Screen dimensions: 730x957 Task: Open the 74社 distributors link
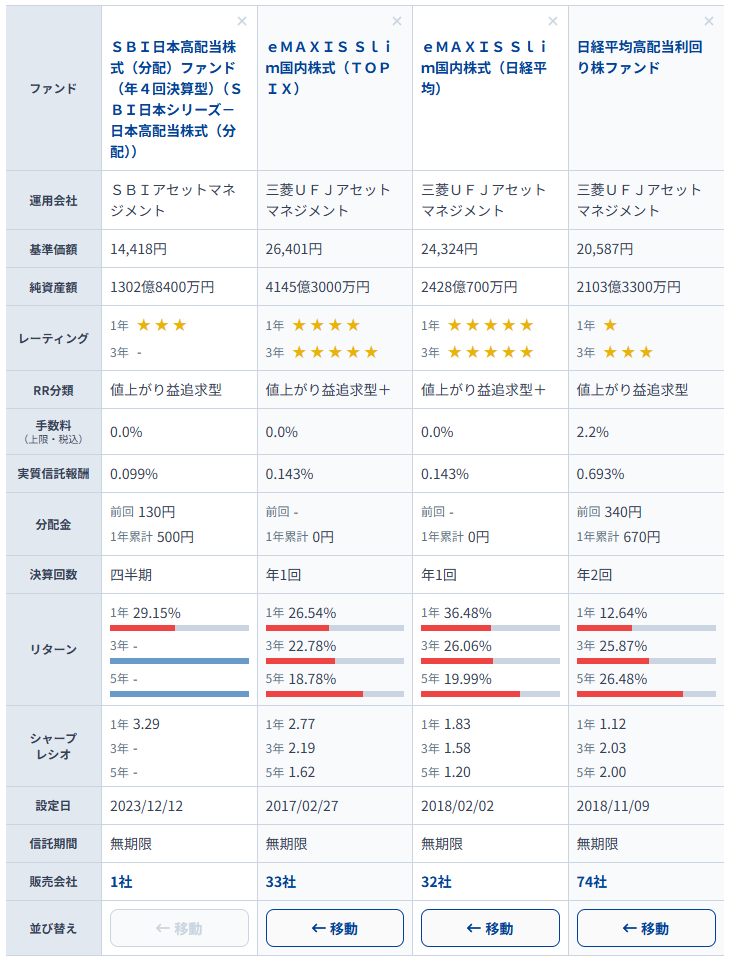(x=592, y=881)
